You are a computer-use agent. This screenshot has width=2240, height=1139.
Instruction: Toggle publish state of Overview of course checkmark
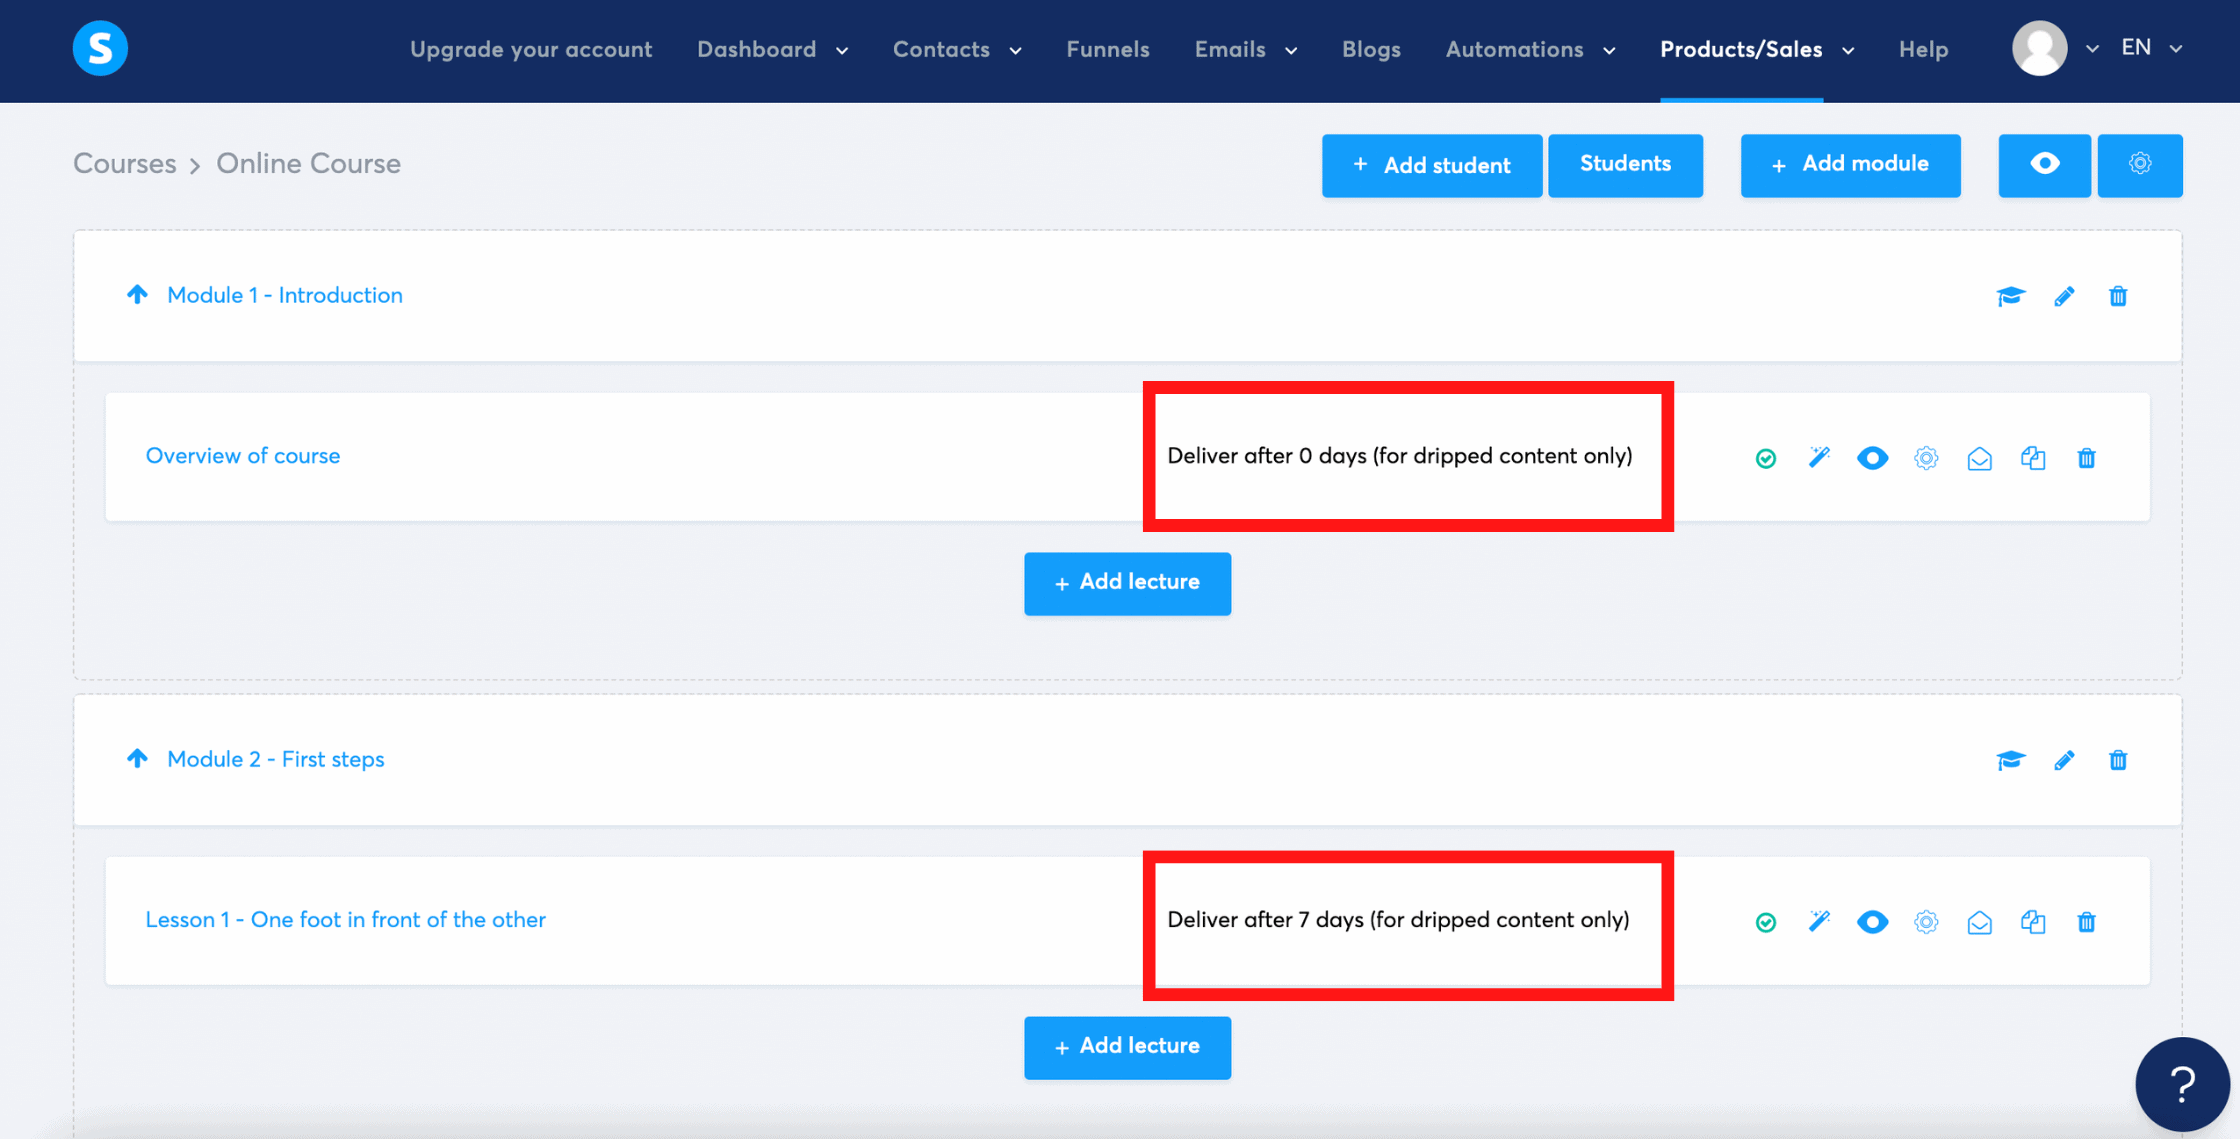(1766, 458)
